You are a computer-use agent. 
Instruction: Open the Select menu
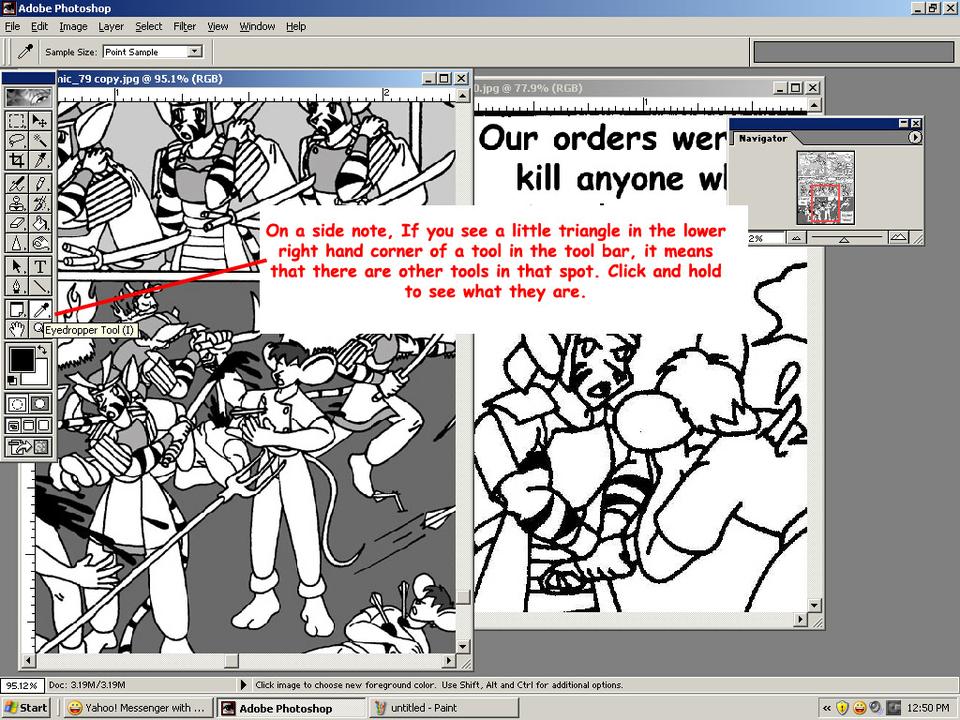149,26
